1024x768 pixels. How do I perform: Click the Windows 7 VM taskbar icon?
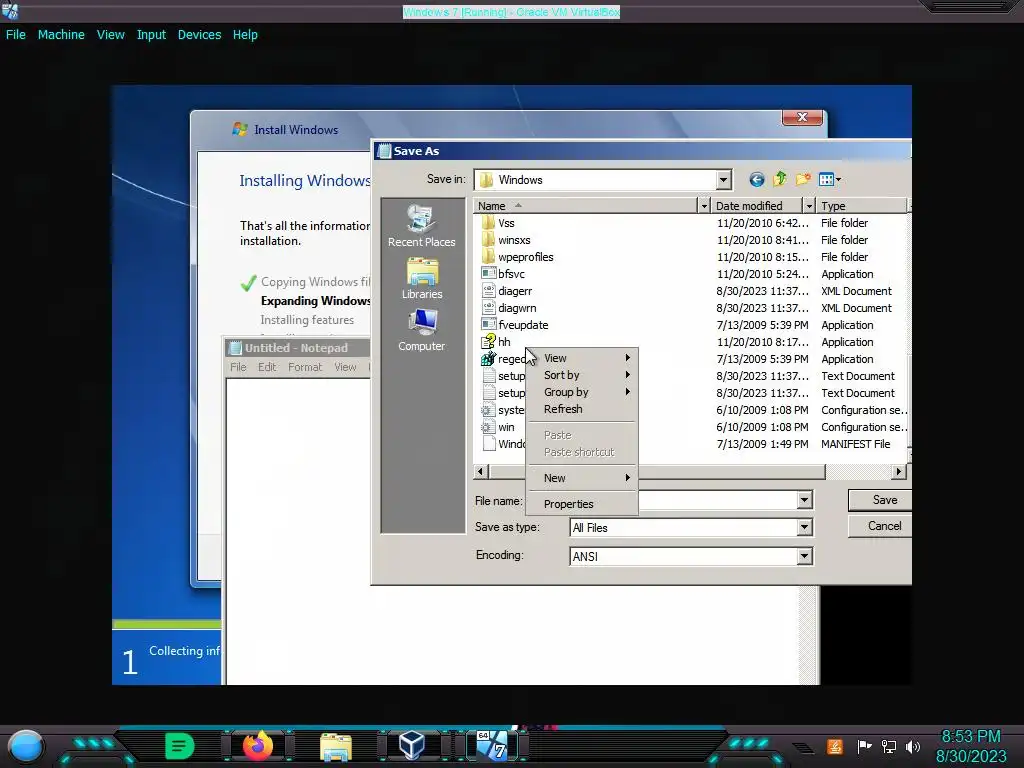tap(491, 745)
